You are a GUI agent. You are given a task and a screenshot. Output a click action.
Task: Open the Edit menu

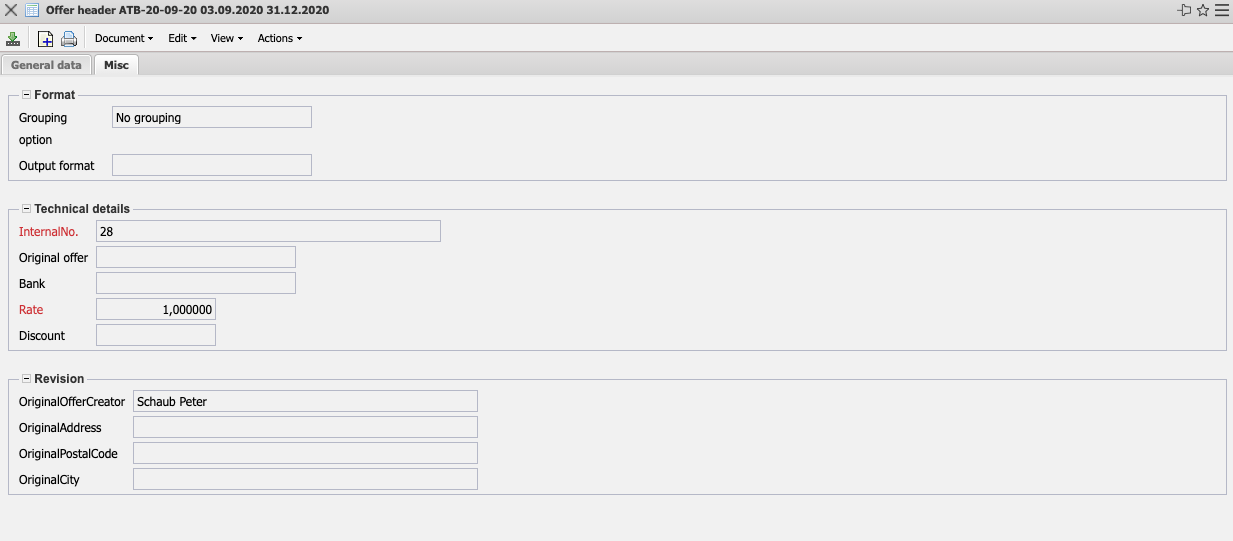click(x=182, y=38)
